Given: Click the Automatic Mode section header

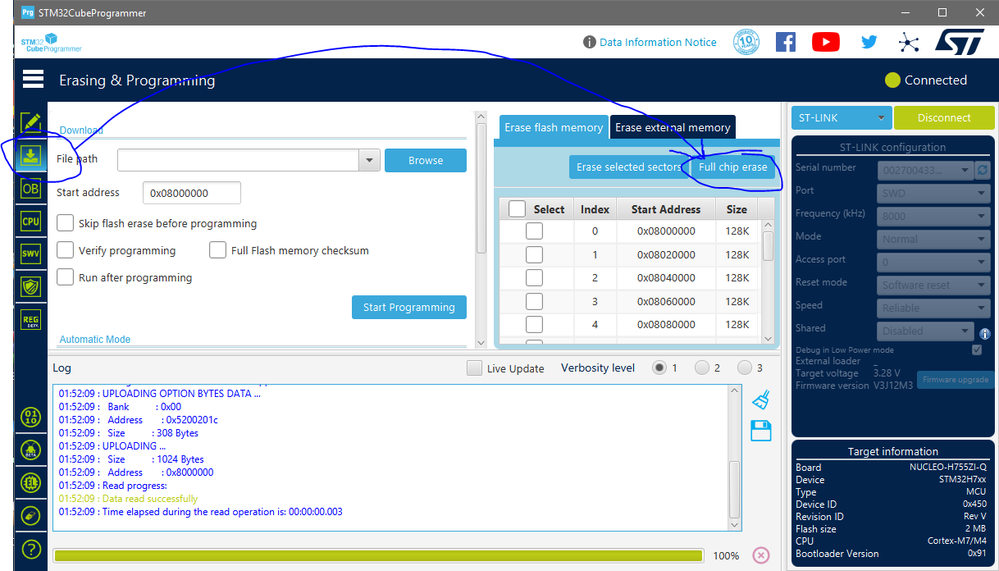Looking at the screenshot, I should point(95,339).
